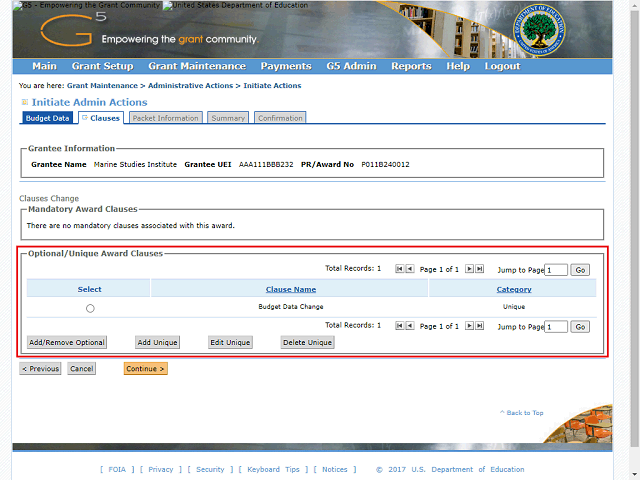Go to last page in top pager

pos(480,269)
